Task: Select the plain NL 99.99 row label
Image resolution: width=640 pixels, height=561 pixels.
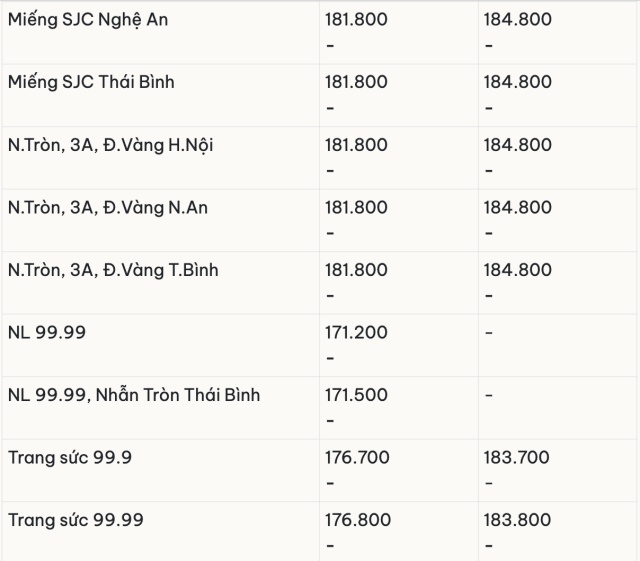Action: pos(46,332)
